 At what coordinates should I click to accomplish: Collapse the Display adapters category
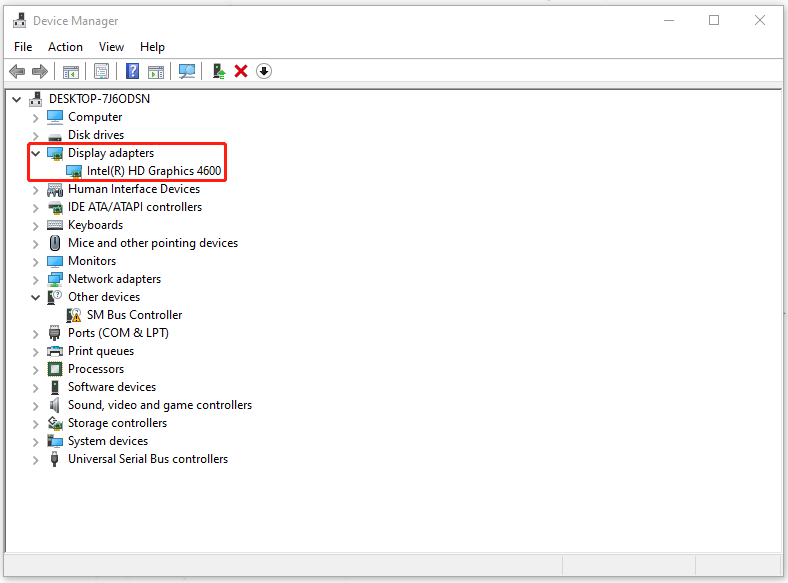point(35,154)
